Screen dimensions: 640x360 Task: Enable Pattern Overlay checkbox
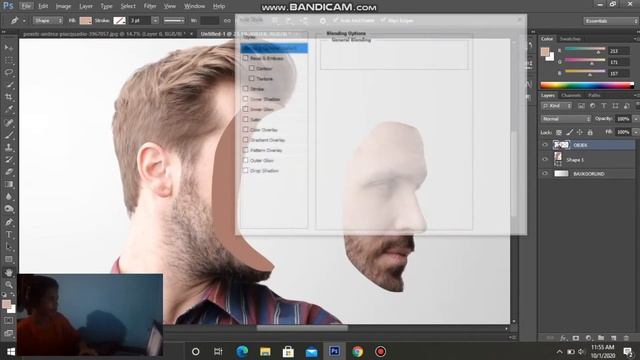coord(246,150)
